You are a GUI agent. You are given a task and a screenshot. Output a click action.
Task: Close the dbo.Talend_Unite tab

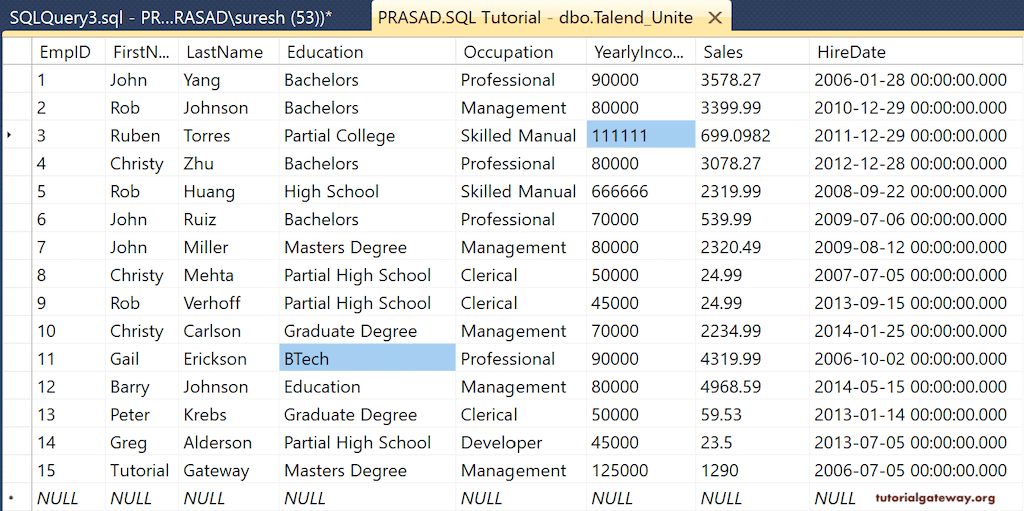714,18
